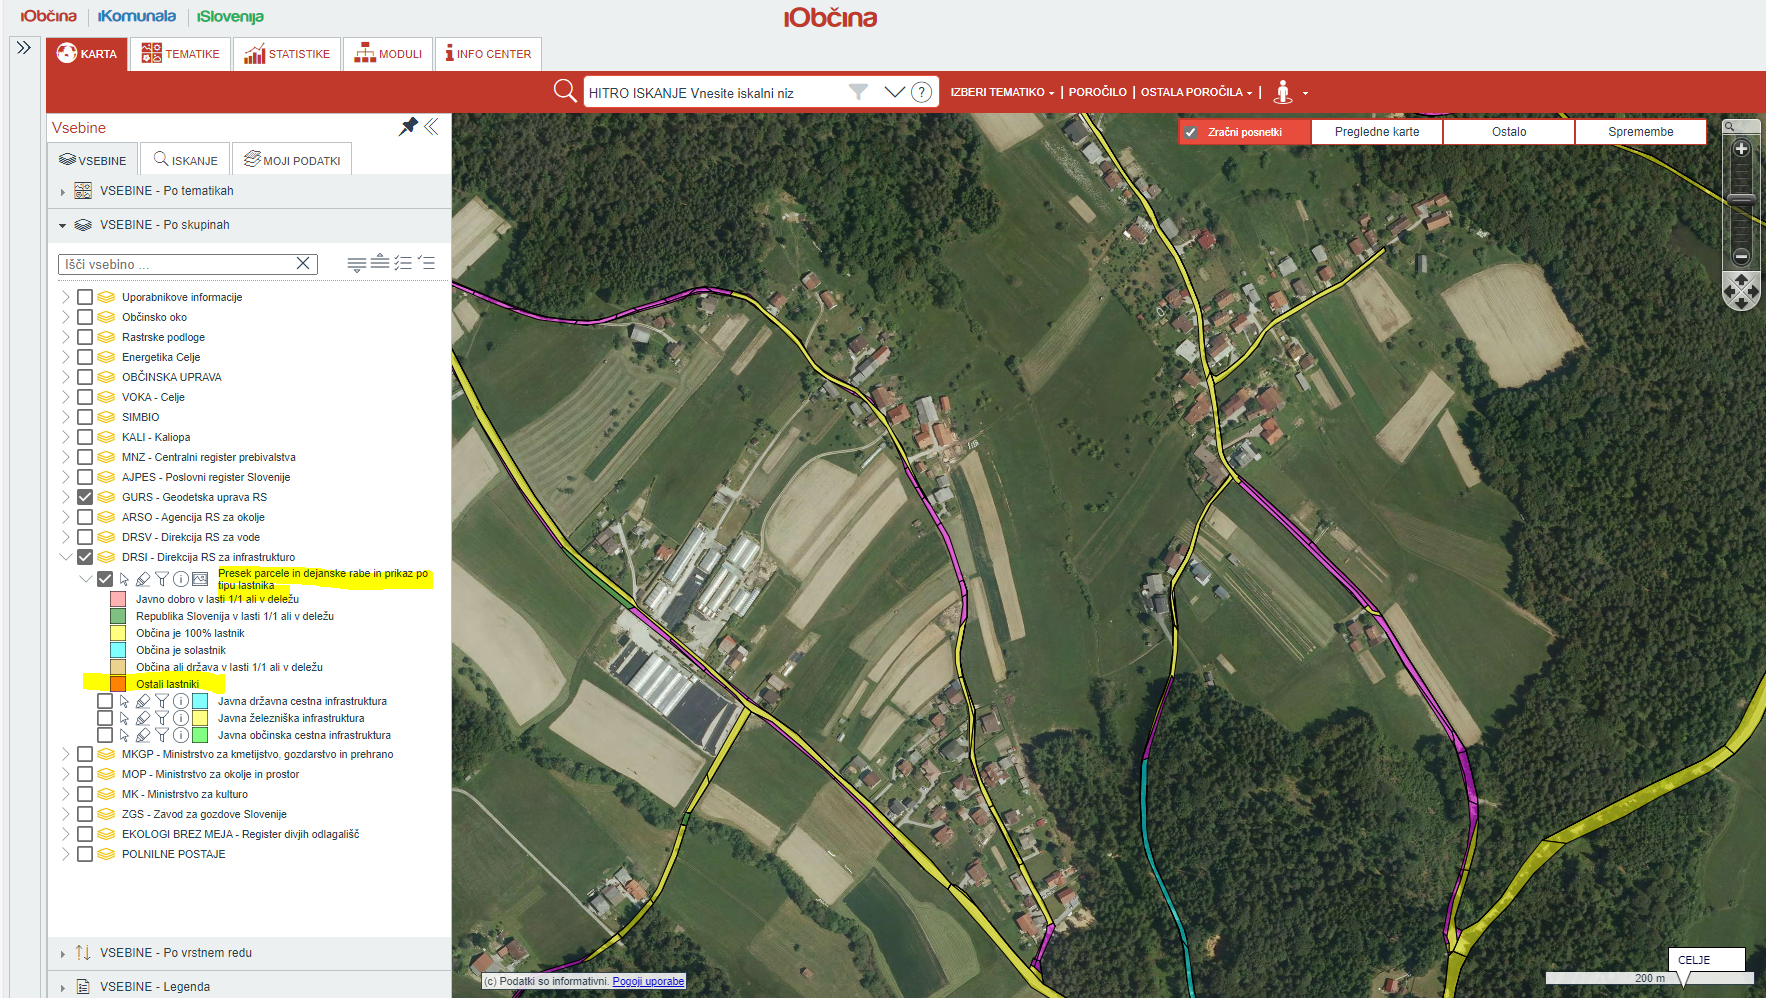Switch to the STATISTIKE tab
The height and width of the screenshot is (998, 1766).
pos(287,54)
